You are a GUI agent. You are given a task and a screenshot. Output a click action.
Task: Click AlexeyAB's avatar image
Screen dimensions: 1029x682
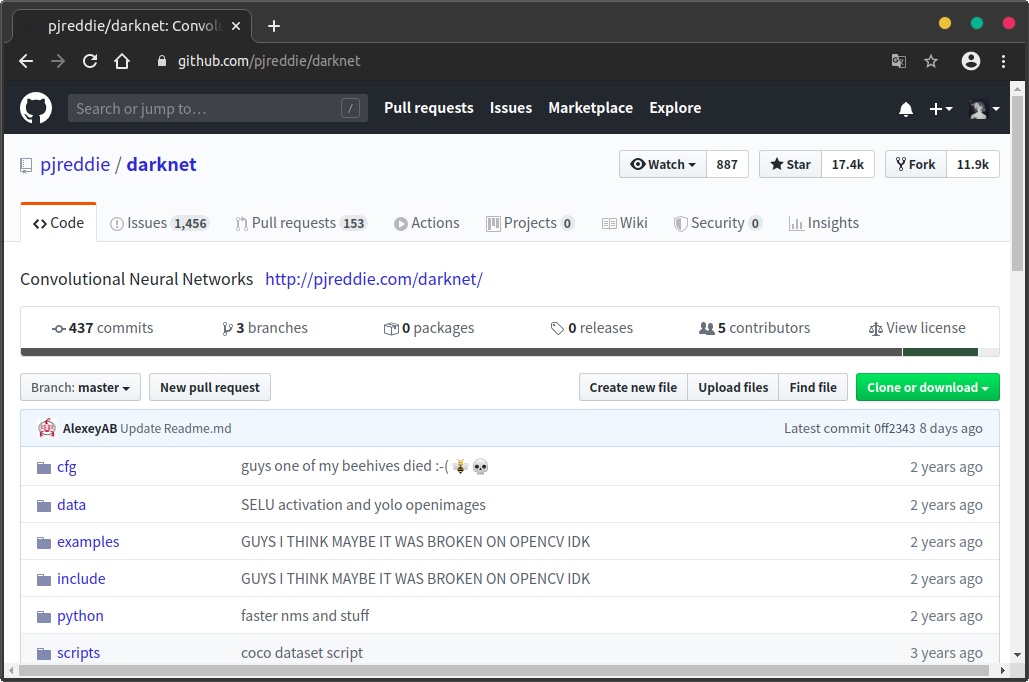pyautogui.click(x=47, y=428)
